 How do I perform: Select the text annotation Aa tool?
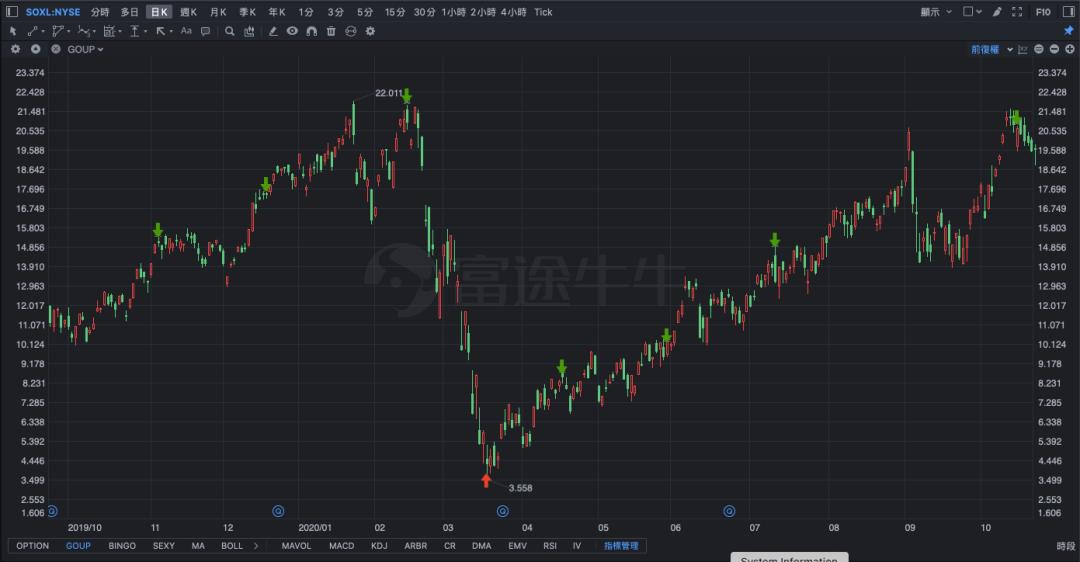(x=186, y=31)
